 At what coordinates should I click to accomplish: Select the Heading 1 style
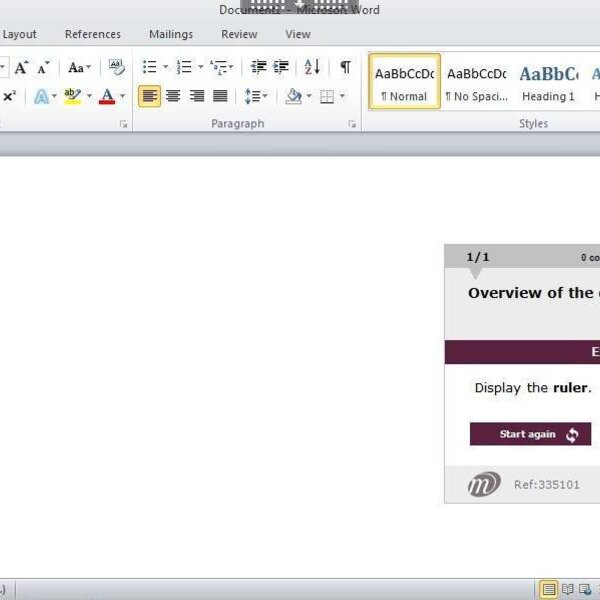click(x=548, y=82)
